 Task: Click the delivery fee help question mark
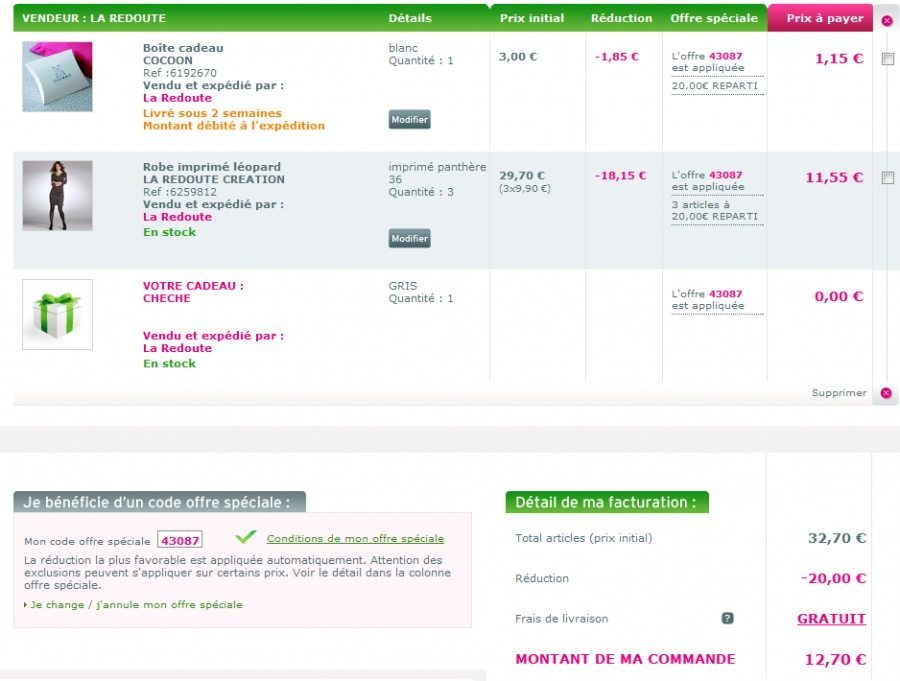727,618
